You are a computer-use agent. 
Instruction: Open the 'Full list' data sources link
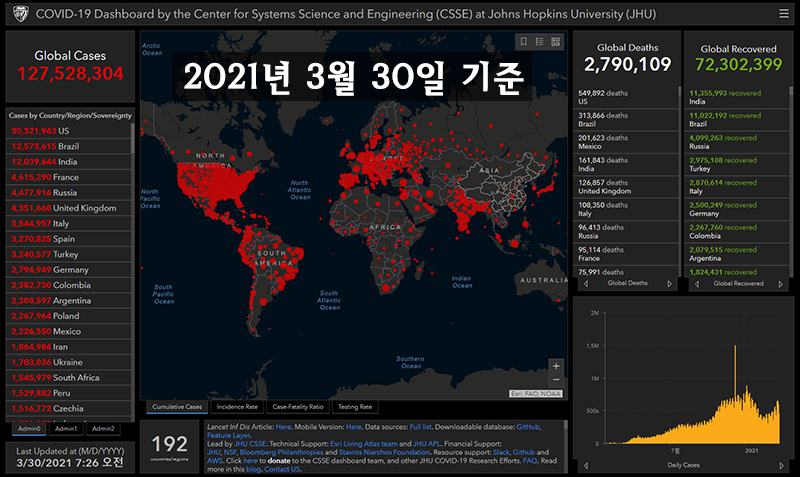point(420,427)
